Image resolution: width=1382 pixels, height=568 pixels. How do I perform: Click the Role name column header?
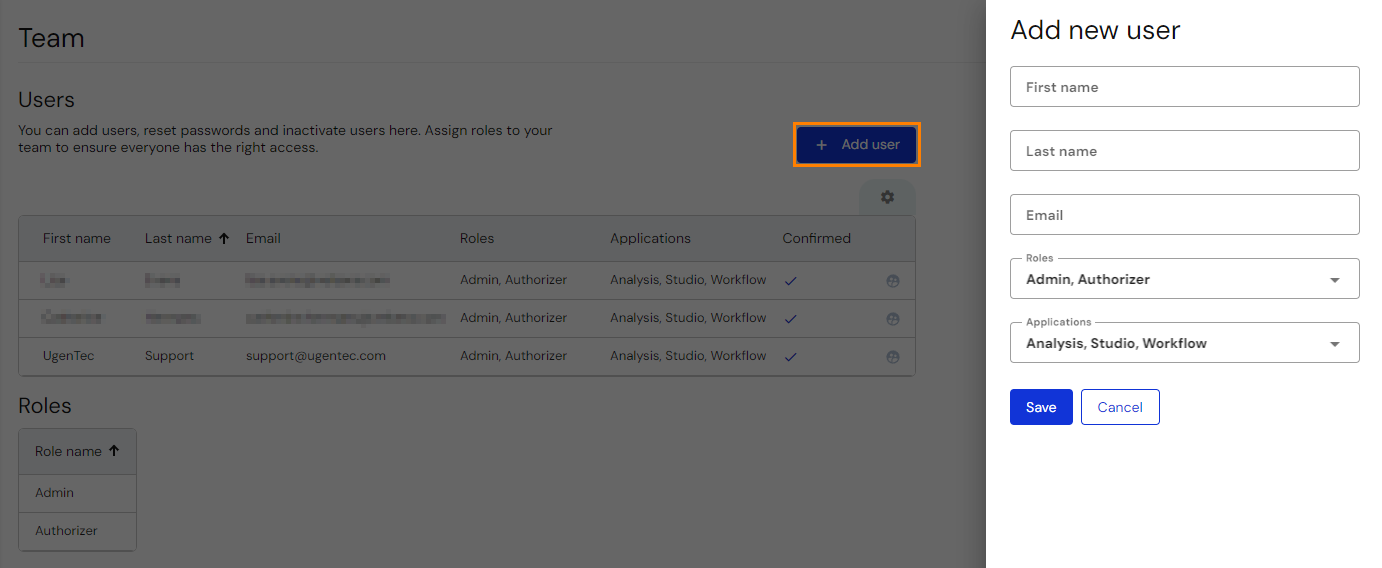pos(68,451)
